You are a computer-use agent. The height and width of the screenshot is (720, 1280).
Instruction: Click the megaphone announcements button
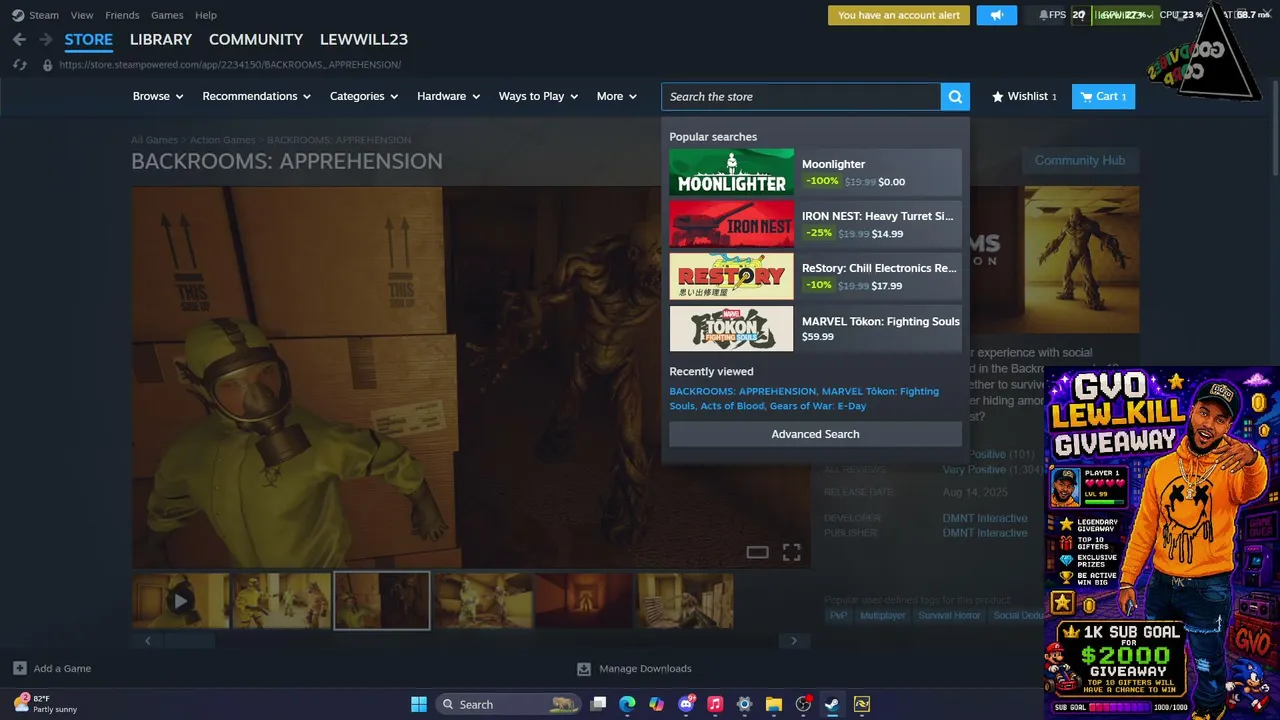tap(996, 15)
